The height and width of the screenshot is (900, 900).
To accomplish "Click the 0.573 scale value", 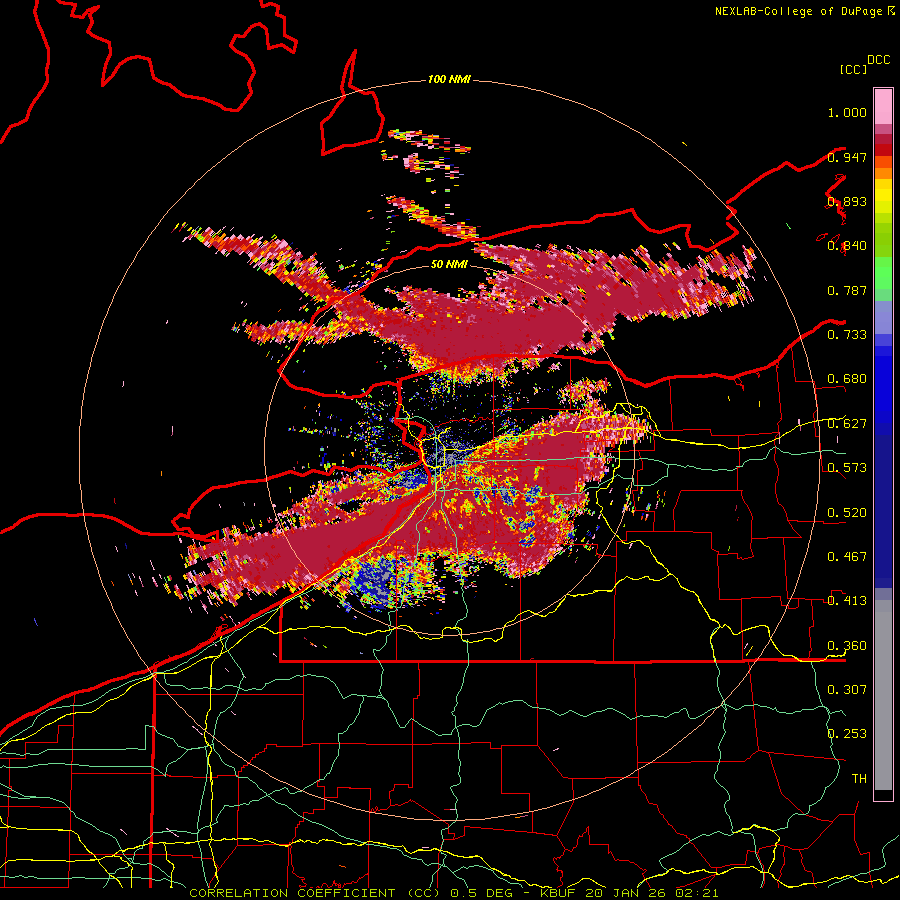I will click(847, 468).
